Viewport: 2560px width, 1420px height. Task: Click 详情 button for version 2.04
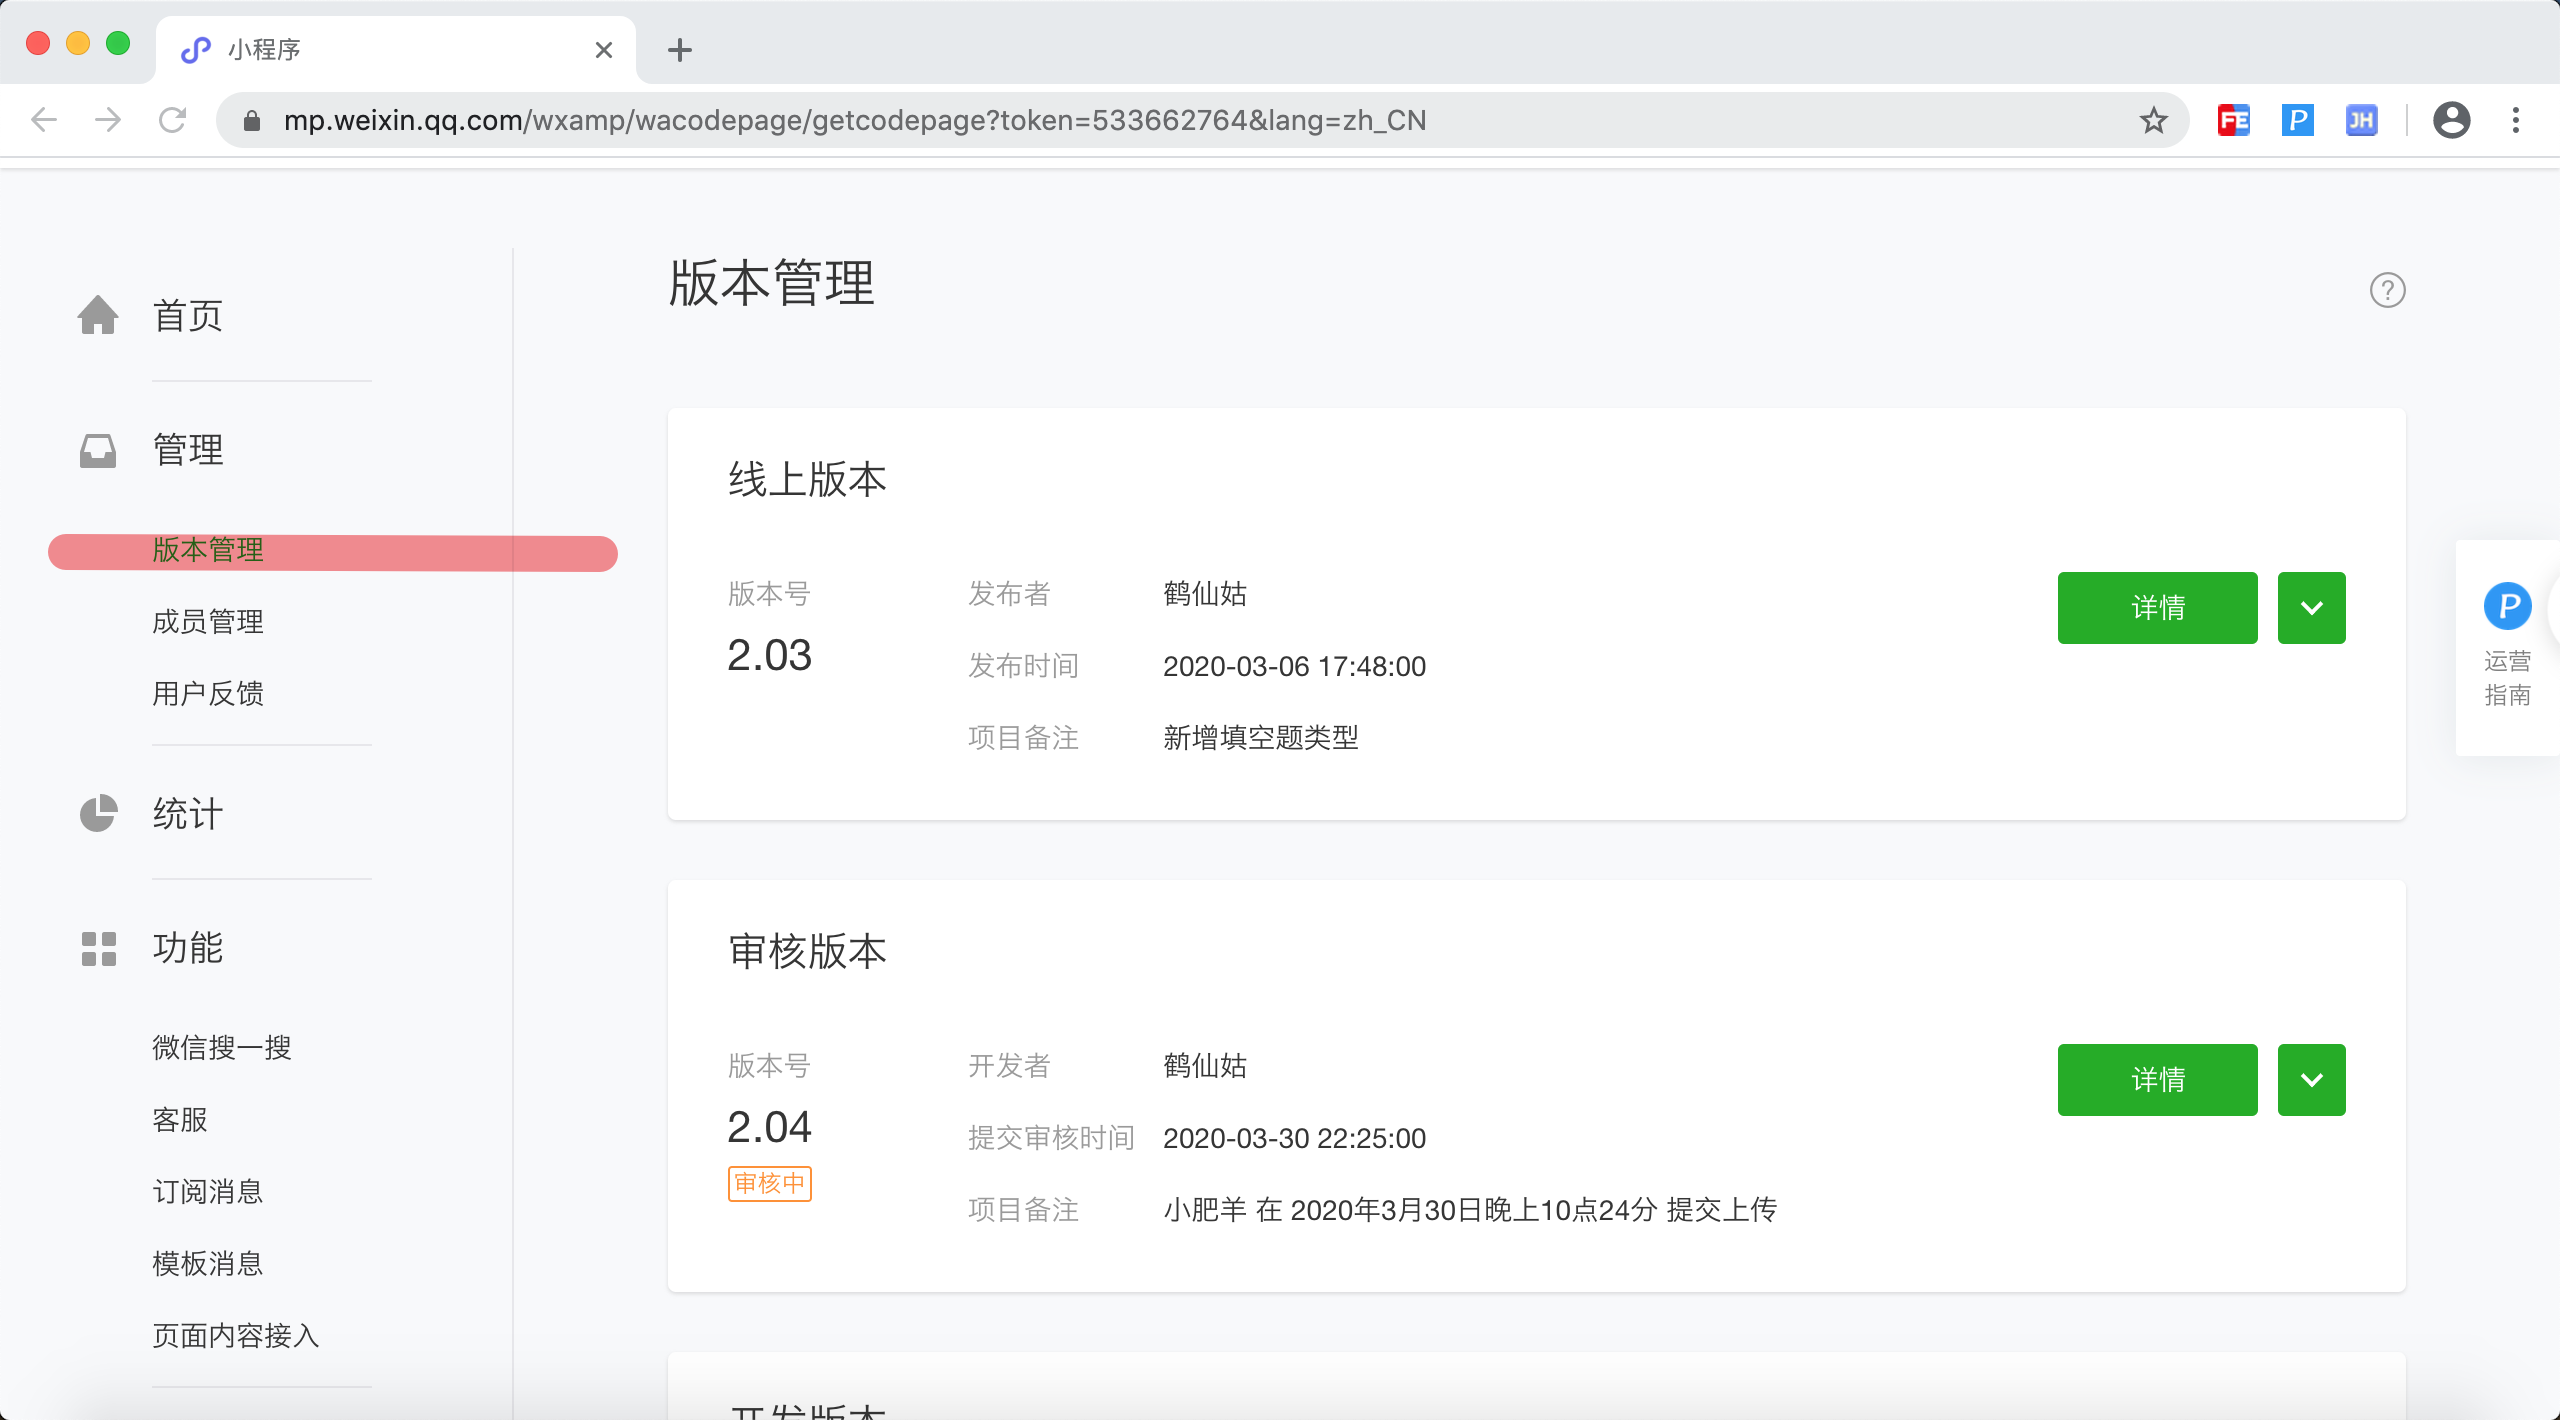pyautogui.click(x=2157, y=1080)
